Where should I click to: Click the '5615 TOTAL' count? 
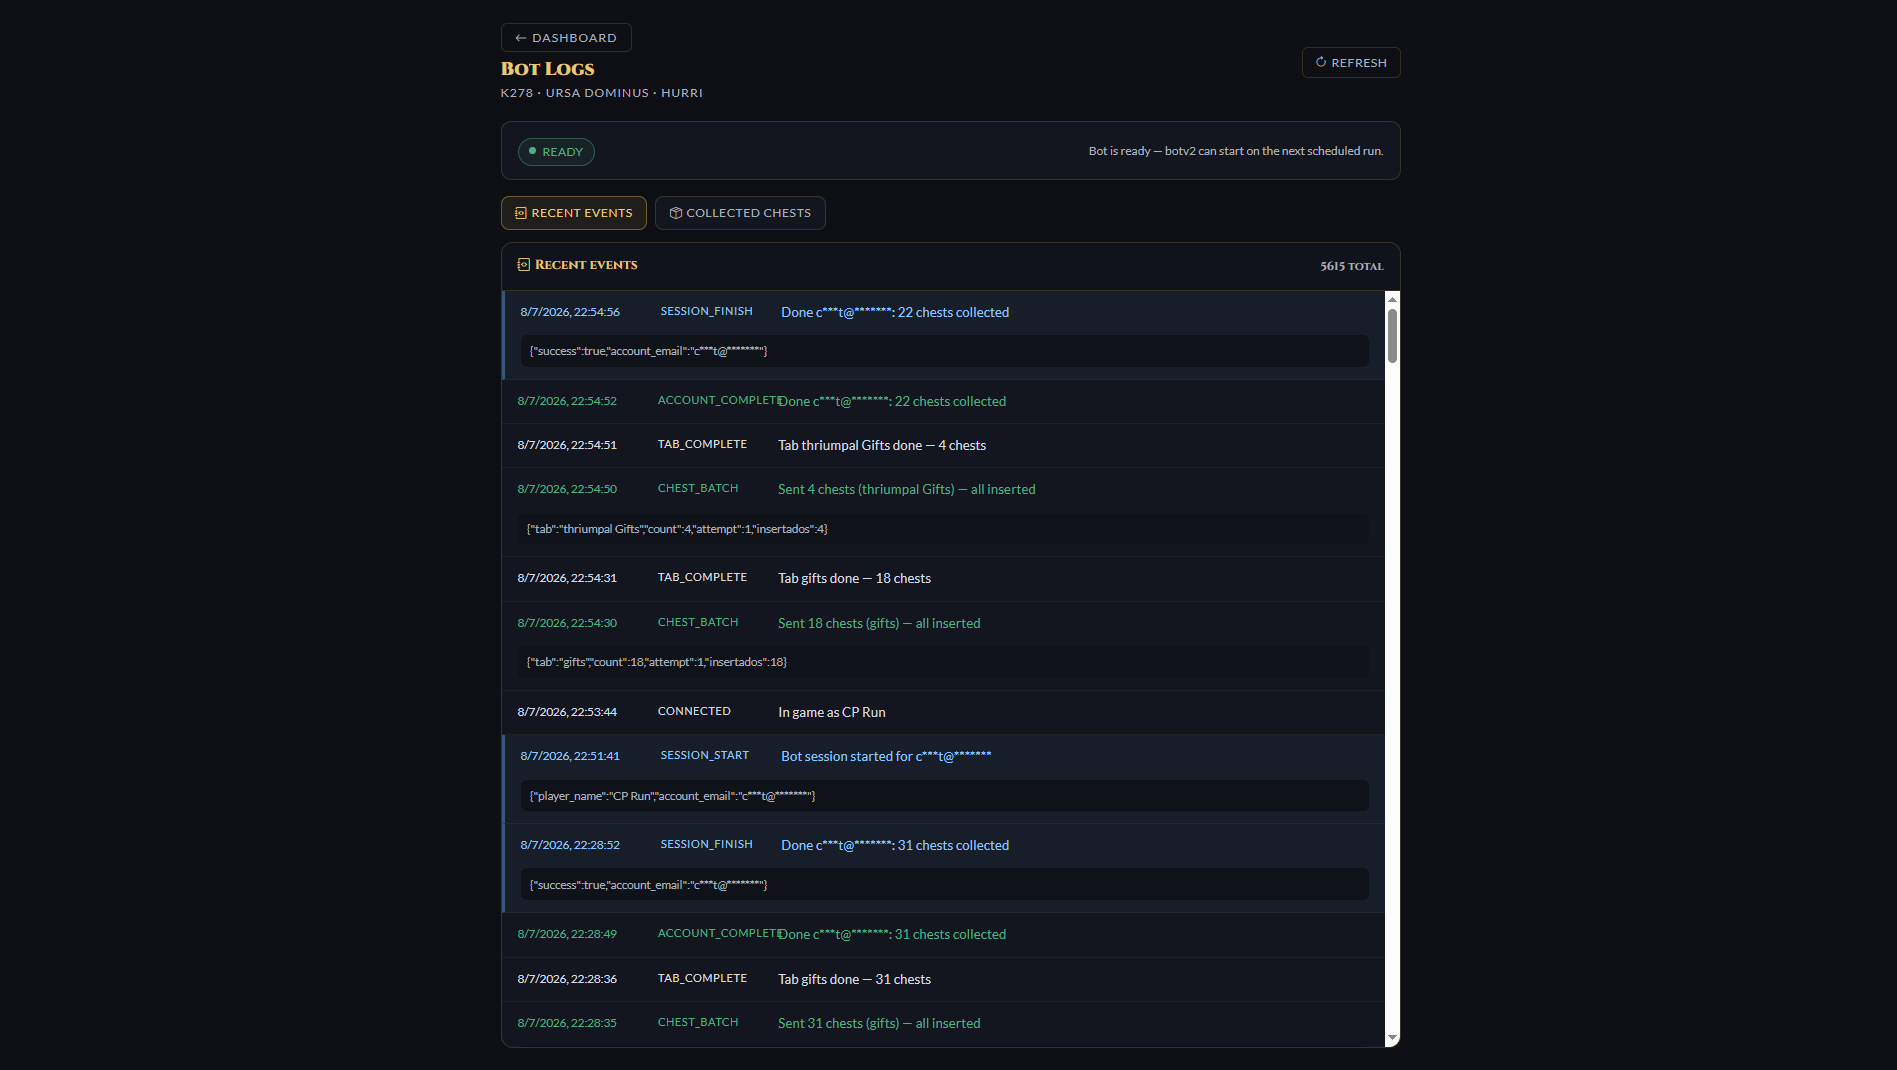tap(1352, 266)
